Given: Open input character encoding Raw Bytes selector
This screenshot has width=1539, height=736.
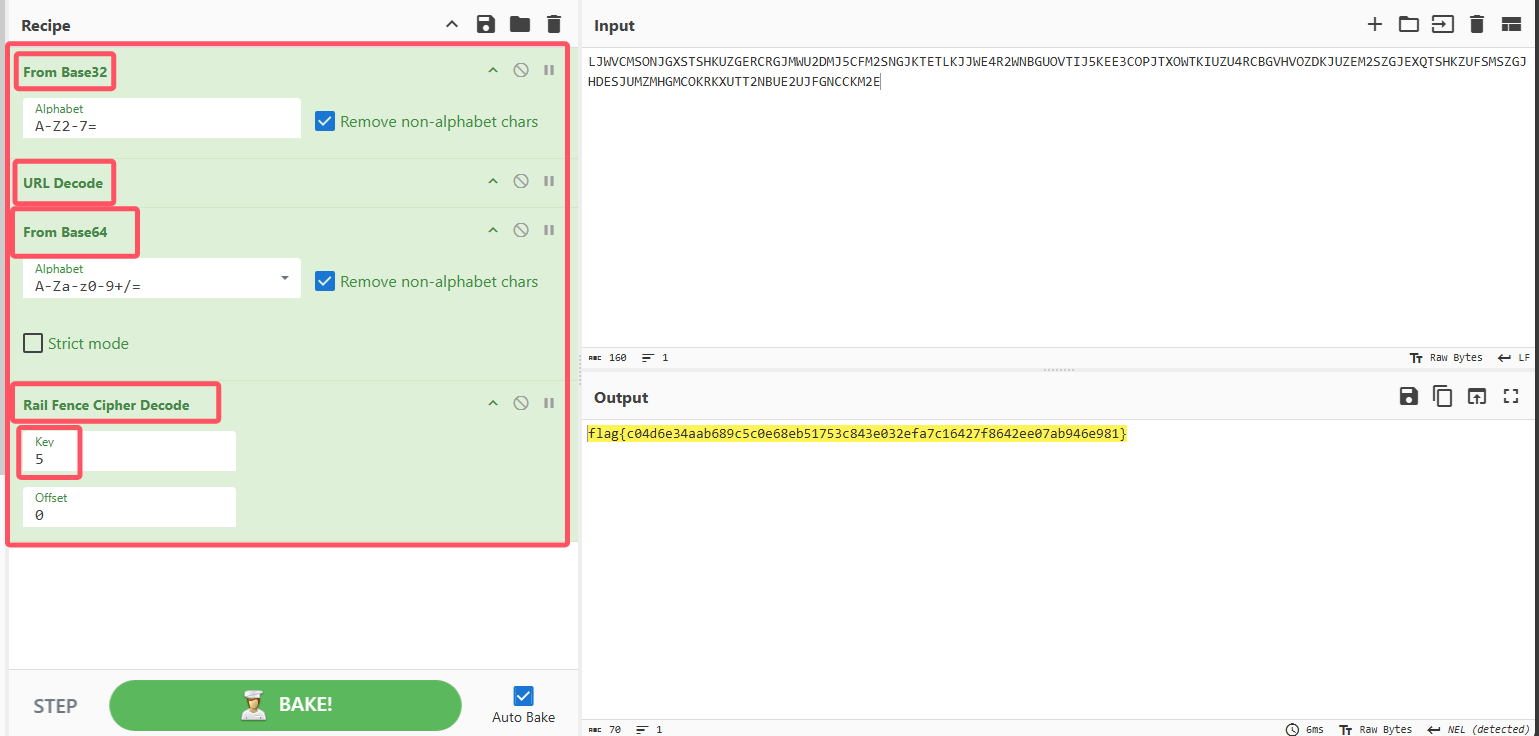Looking at the screenshot, I should [1445, 357].
